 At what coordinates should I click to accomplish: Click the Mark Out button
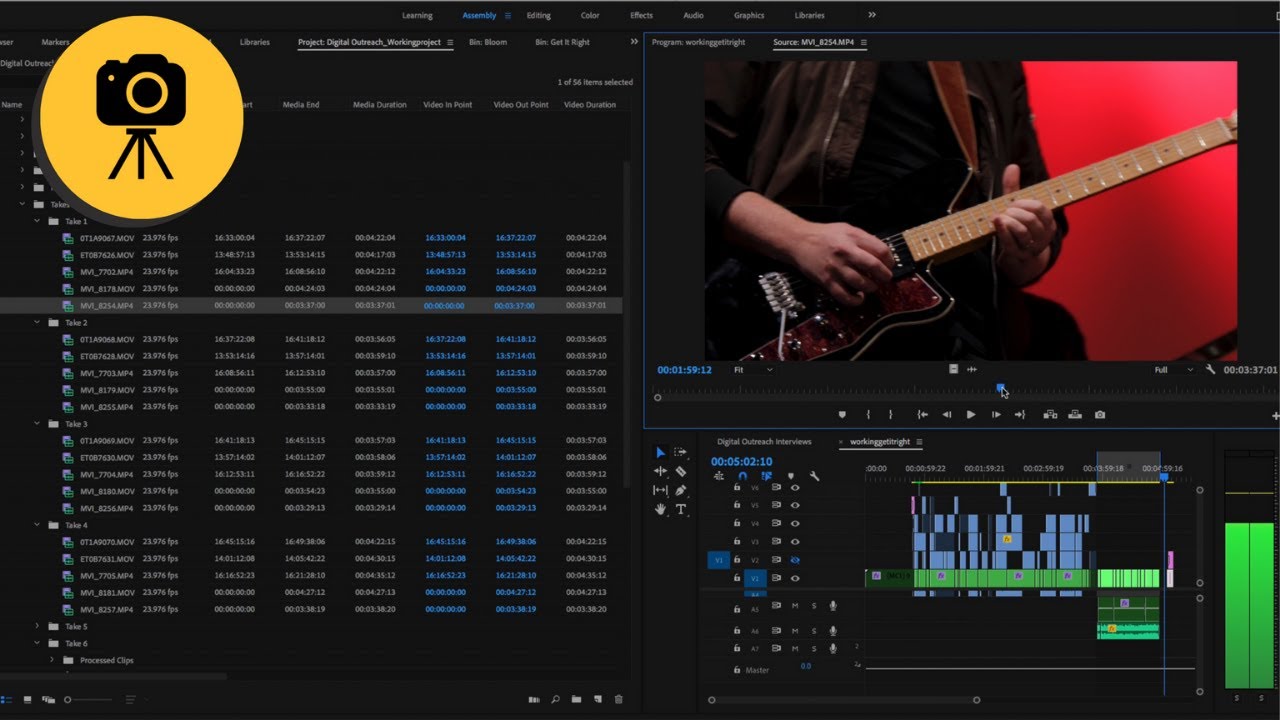tap(890, 414)
